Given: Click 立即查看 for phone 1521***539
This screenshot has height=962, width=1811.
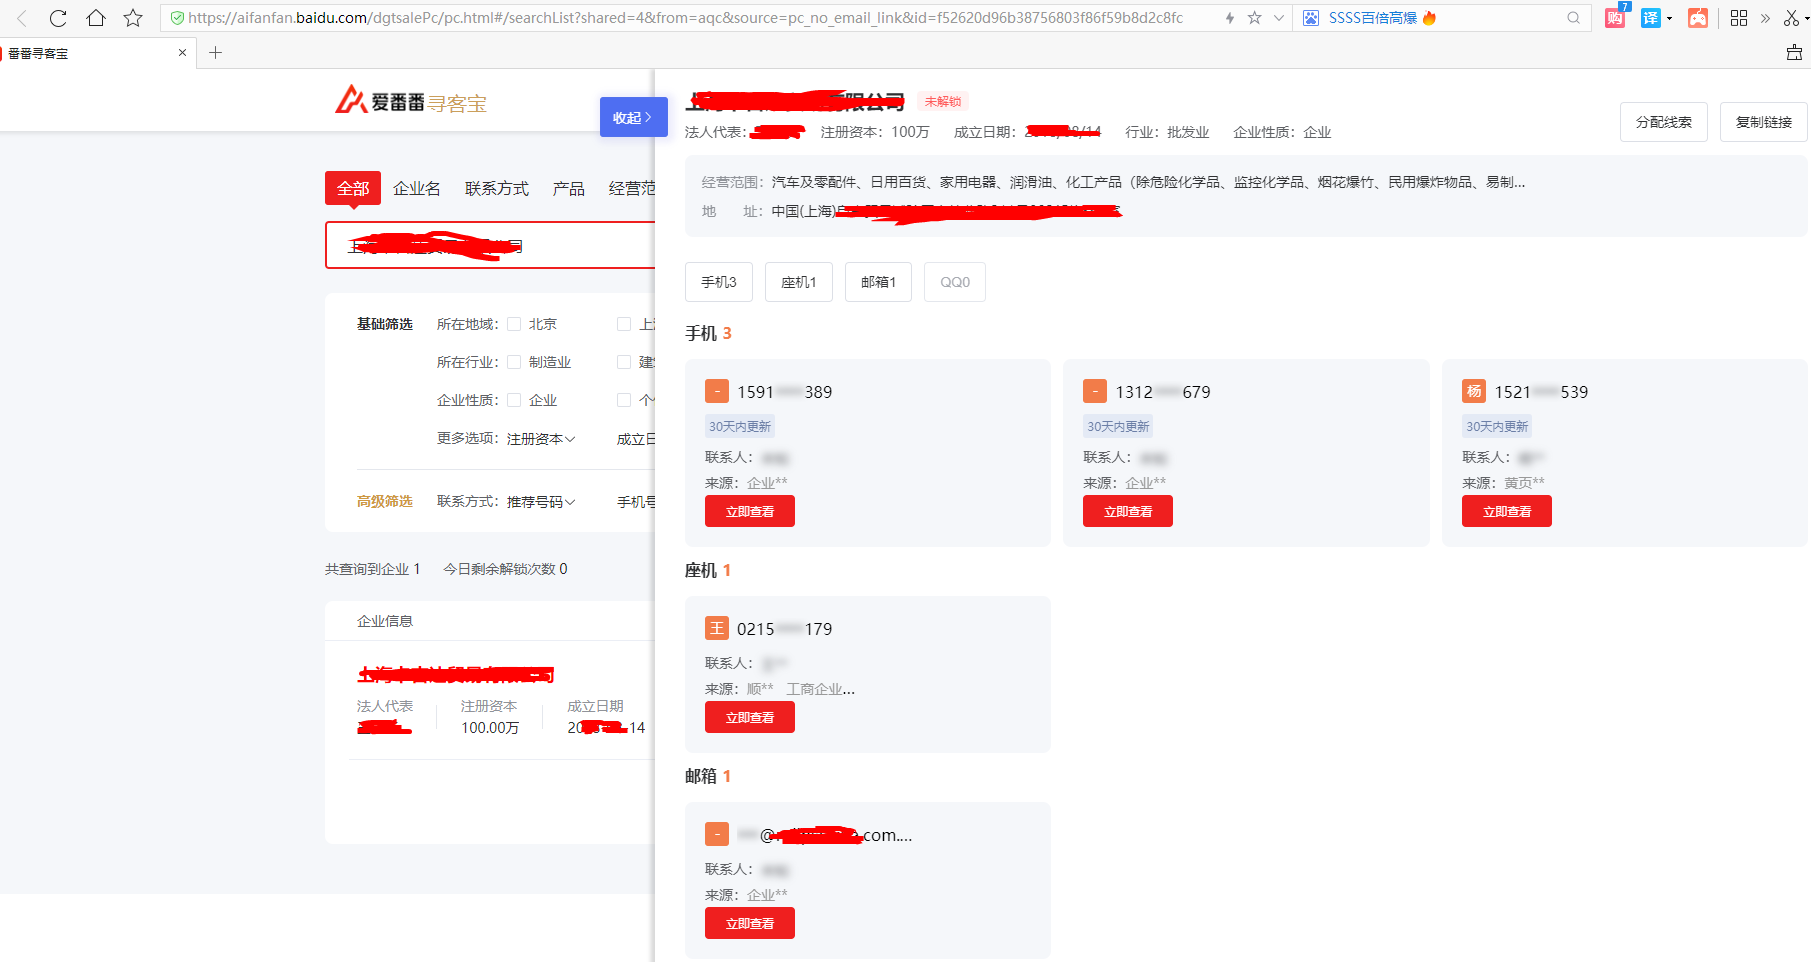Looking at the screenshot, I should [1507, 511].
